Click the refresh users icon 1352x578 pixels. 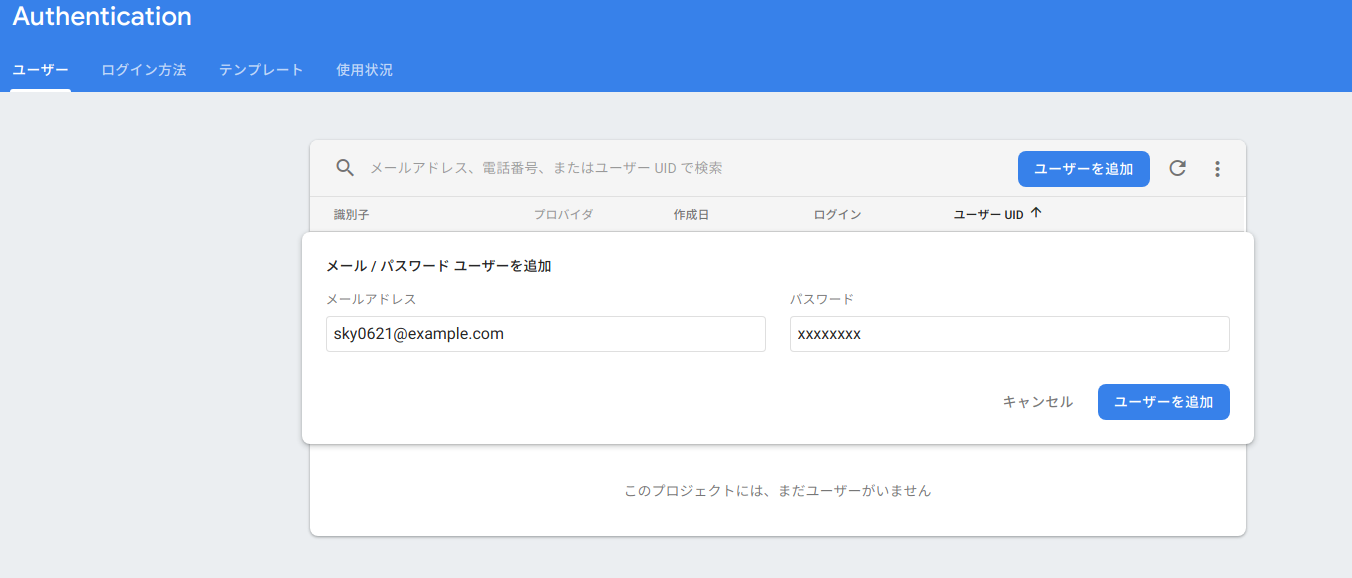coord(1177,168)
